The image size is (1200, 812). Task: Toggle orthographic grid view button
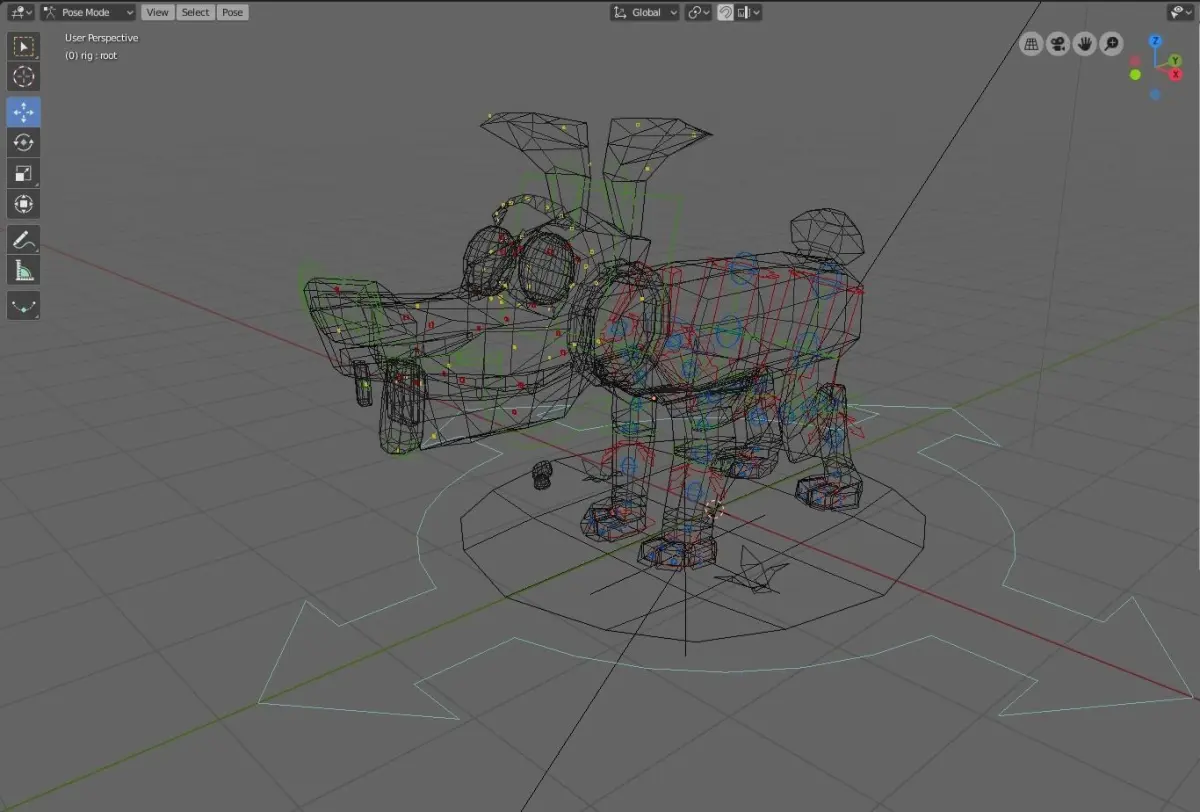click(x=1032, y=44)
